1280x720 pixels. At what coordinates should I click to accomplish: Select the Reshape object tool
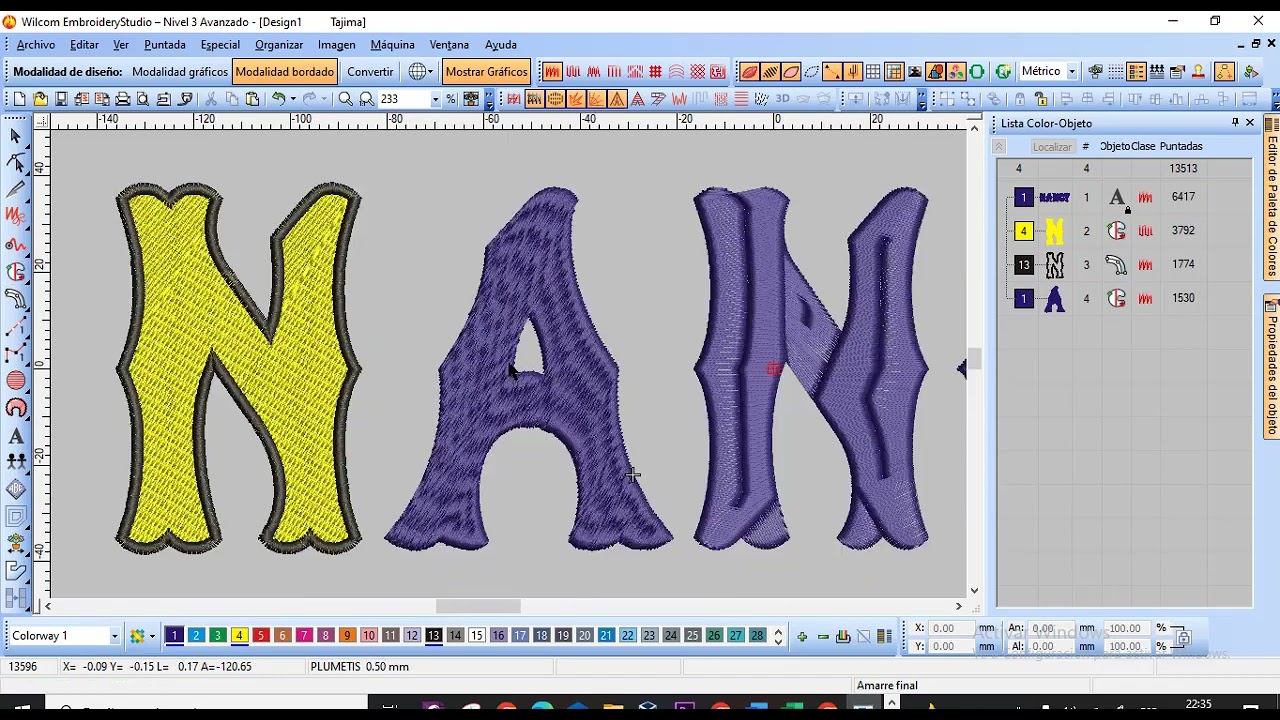click(x=16, y=162)
